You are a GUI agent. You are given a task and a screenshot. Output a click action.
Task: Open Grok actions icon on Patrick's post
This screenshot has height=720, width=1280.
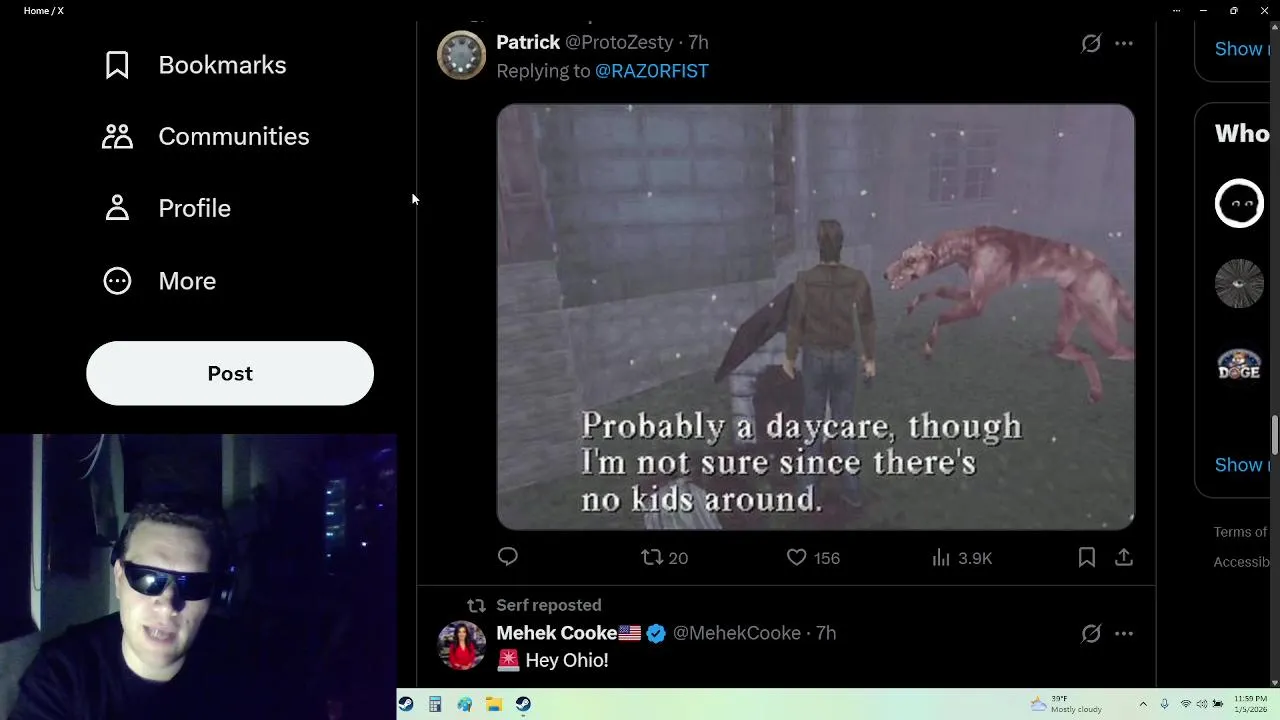(1091, 43)
